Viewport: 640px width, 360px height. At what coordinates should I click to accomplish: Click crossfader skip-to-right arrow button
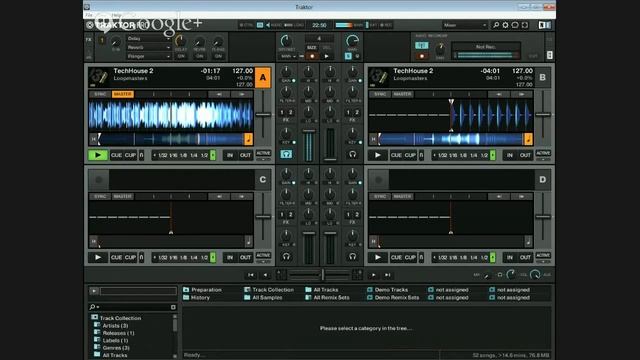coord(387,275)
